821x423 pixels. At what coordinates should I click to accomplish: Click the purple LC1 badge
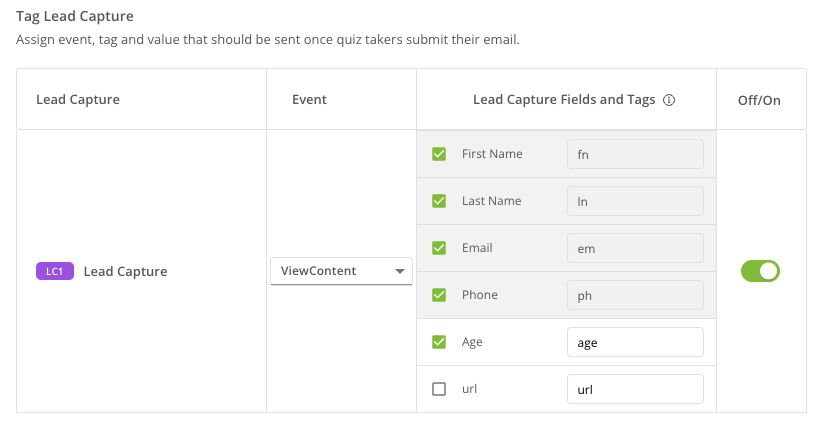point(55,271)
